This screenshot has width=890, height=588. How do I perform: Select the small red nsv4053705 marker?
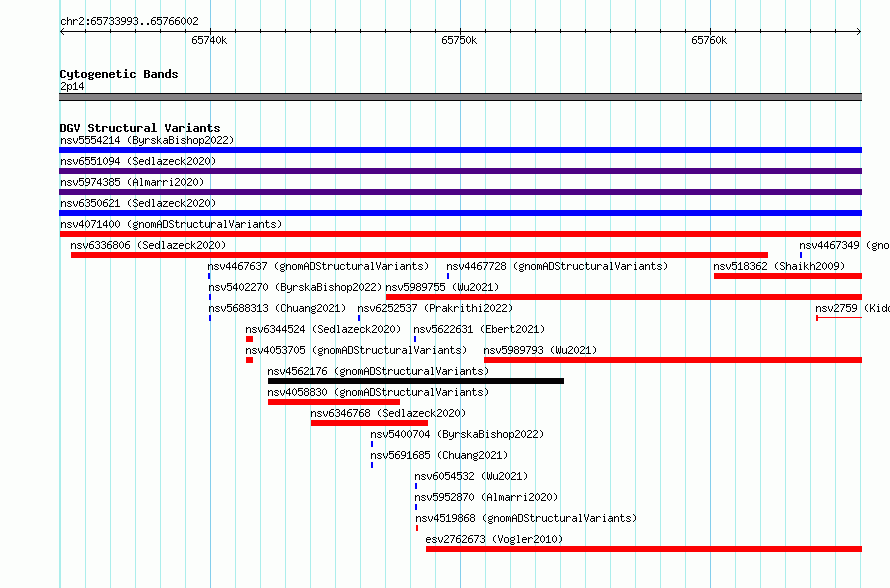(249, 360)
